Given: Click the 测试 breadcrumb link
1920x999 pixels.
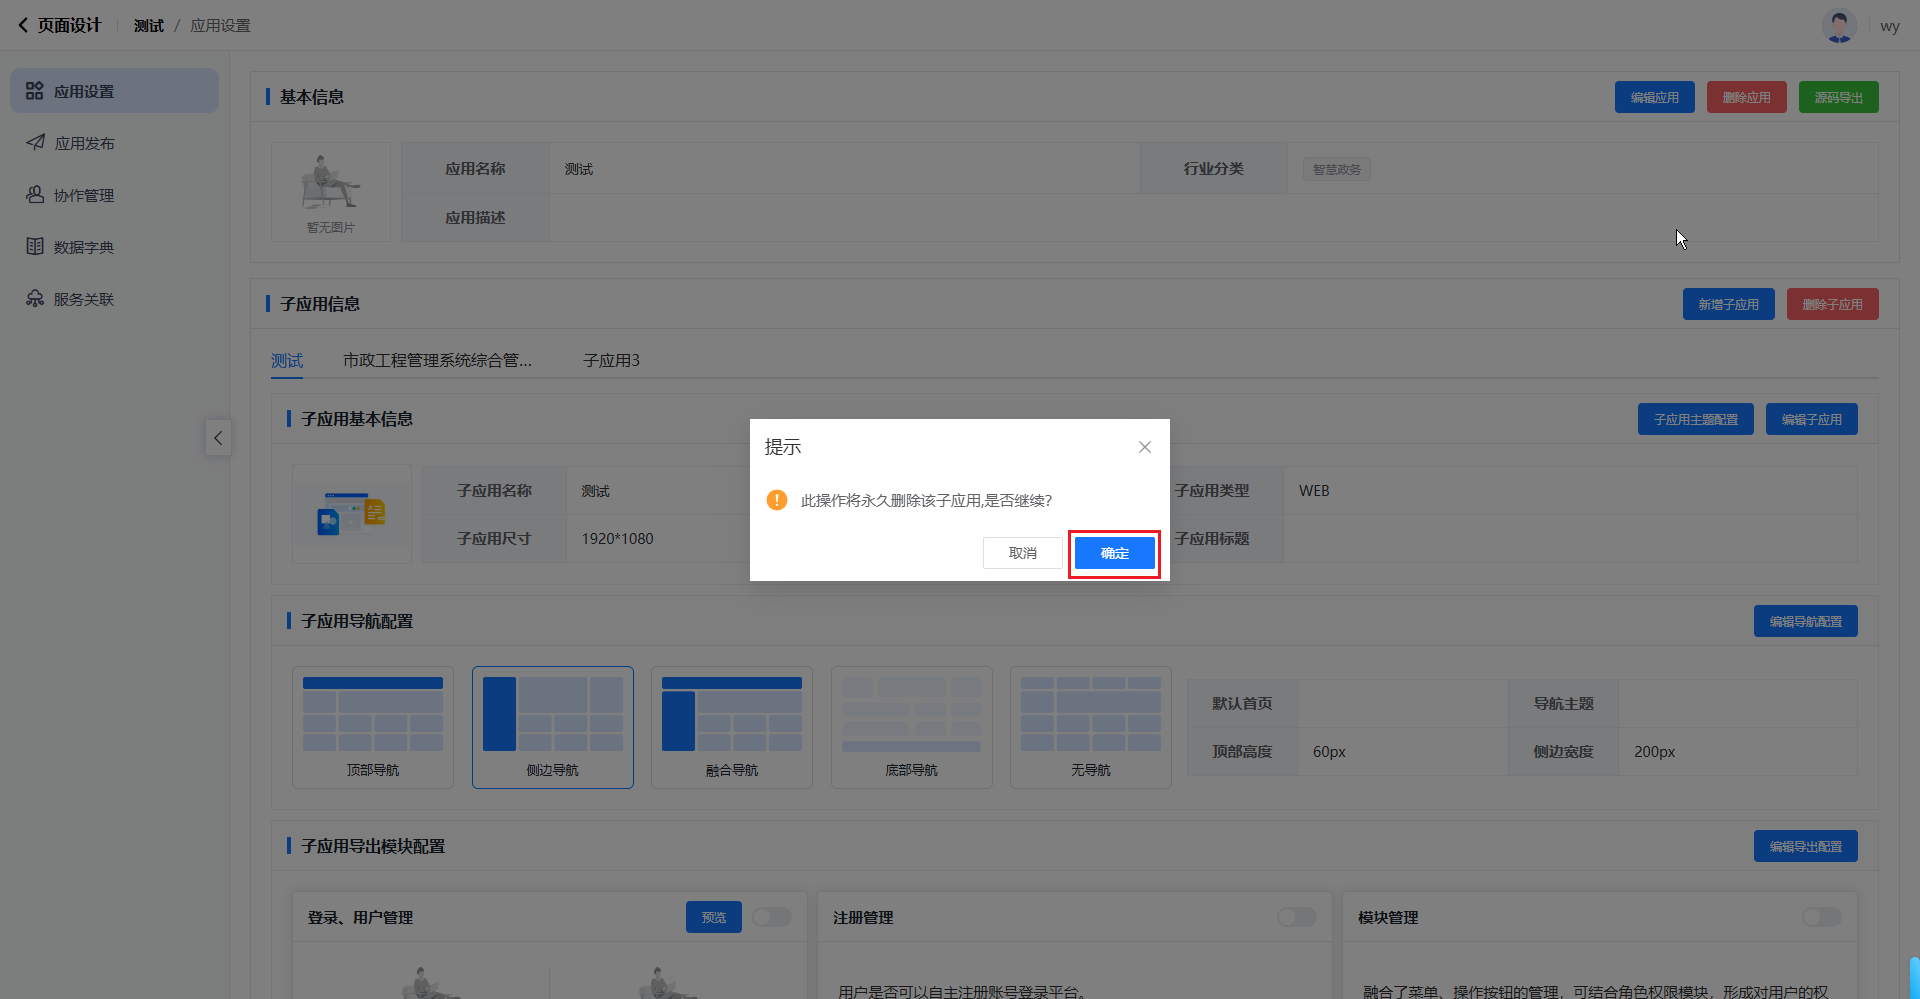Looking at the screenshot, I should (x=149, y=26).
